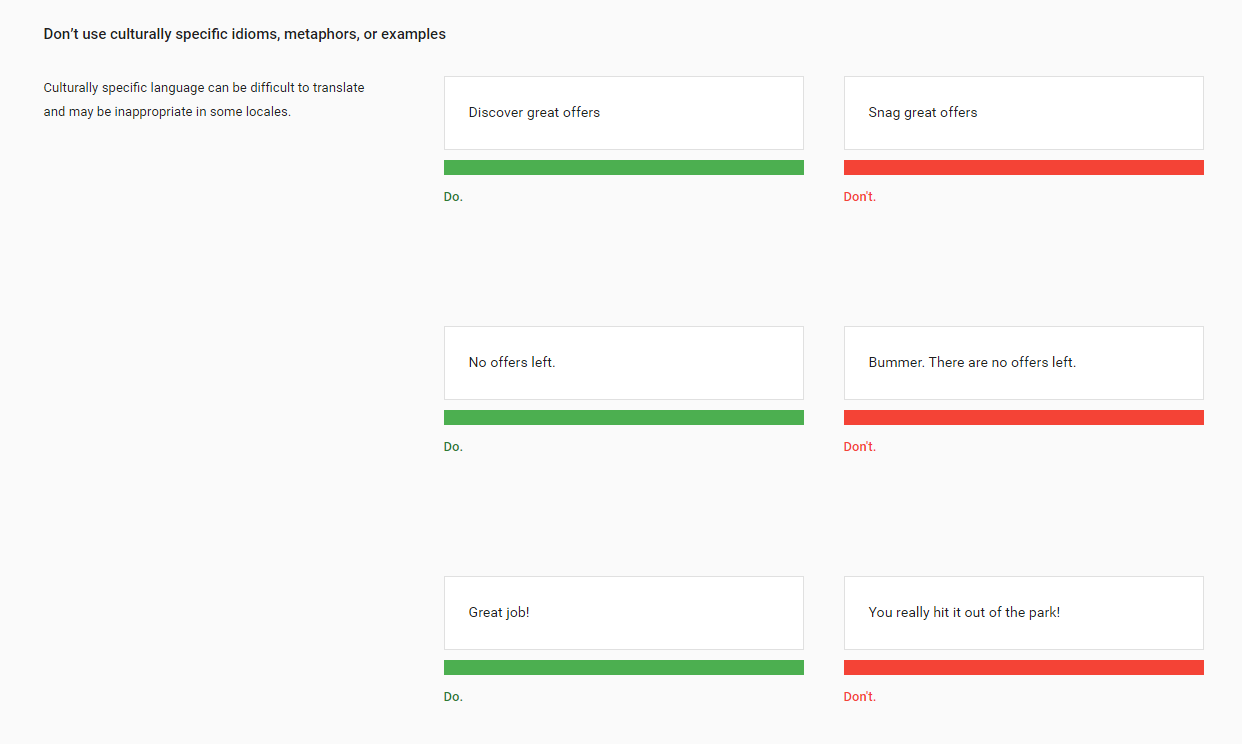Viewport: 1242px width, 744px height.
Task: Select the 'Great job!' example card
Action: pyautogui.click(x=623, y=613)
